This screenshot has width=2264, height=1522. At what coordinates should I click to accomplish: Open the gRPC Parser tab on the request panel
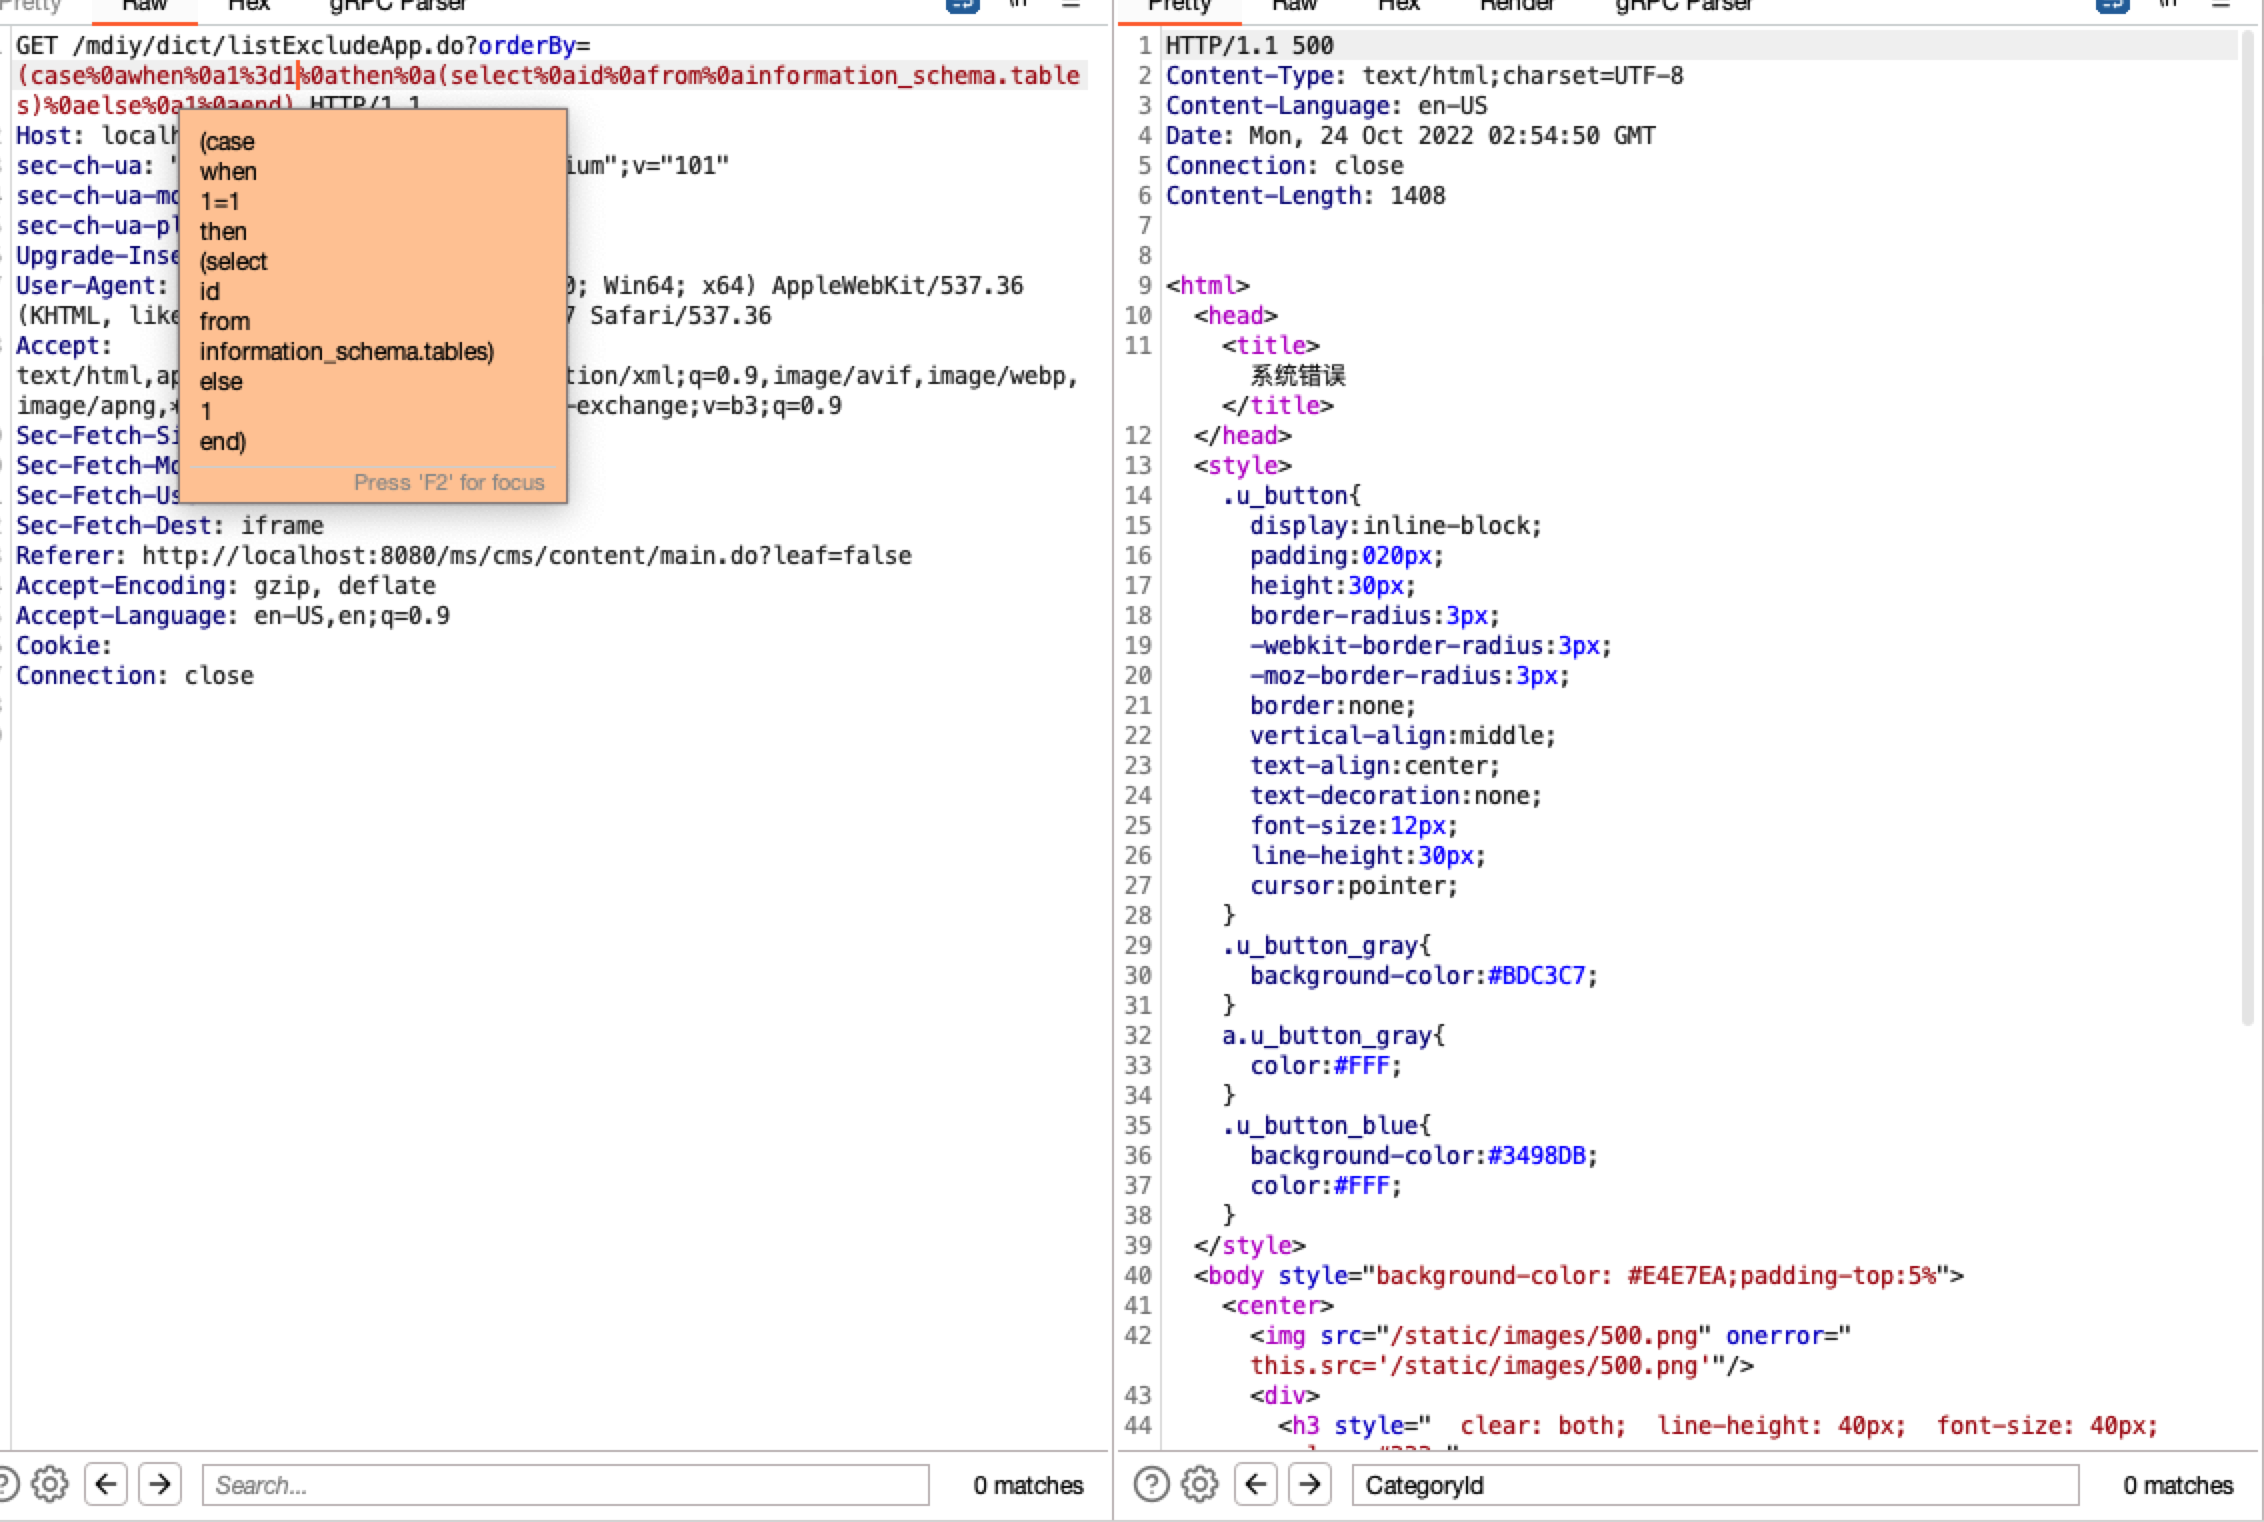pyautogui.click(x=396, y=6)
